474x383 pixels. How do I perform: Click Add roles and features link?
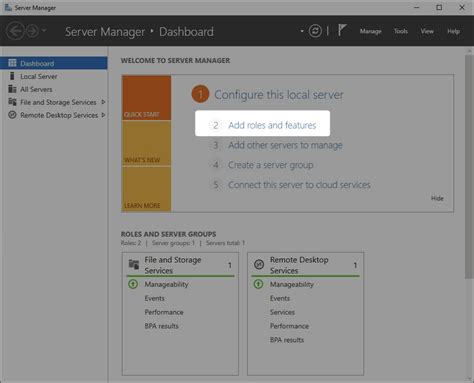coord(272,125)
